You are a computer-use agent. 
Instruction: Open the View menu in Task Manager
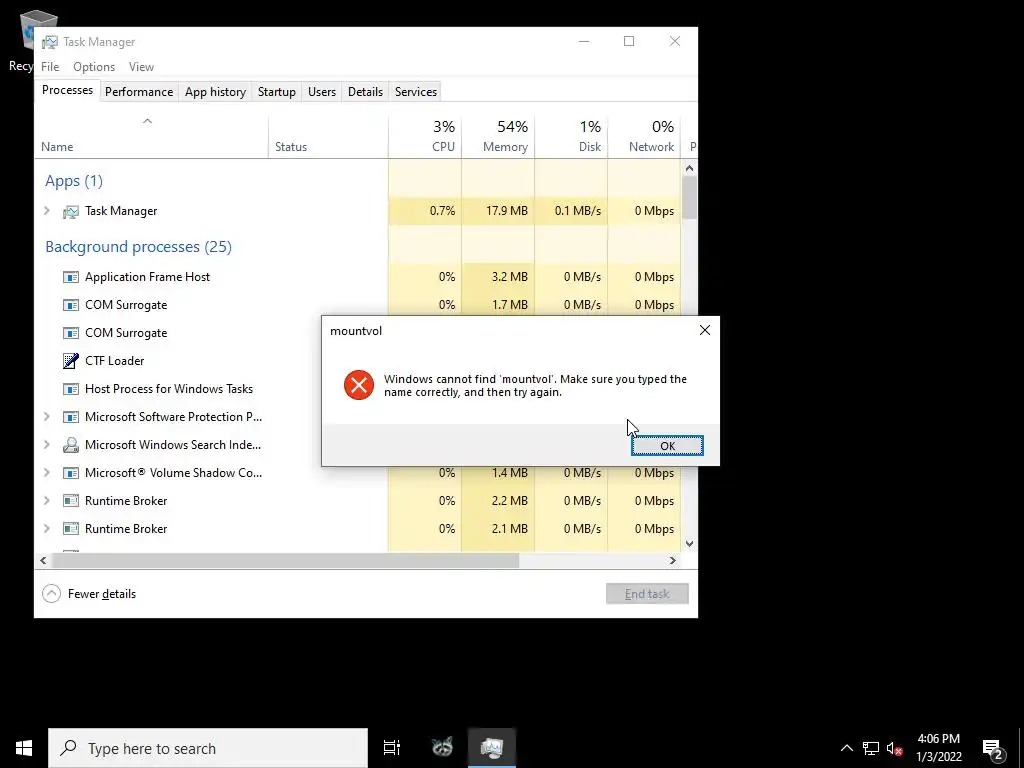tap(141, 67)
